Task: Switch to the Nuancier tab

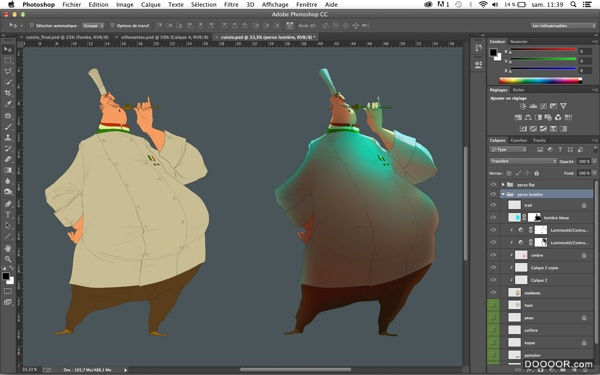Action: [518, 41]
